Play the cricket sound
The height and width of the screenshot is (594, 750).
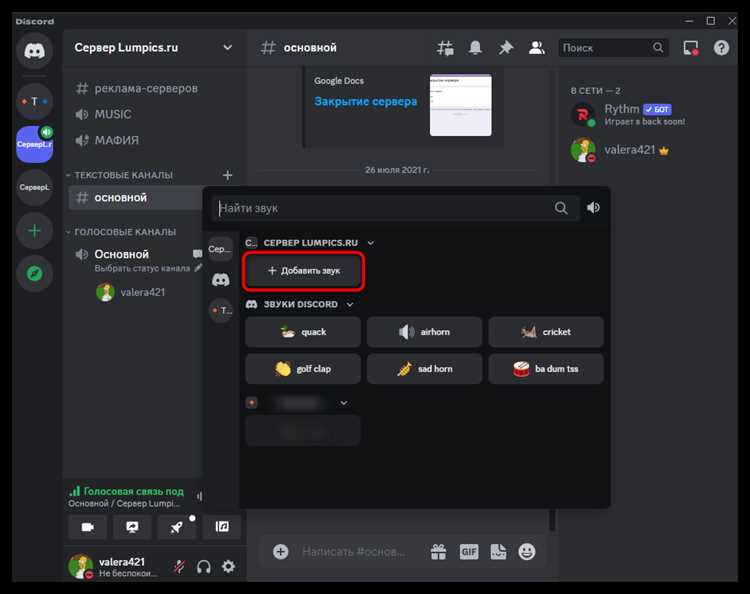546,332
